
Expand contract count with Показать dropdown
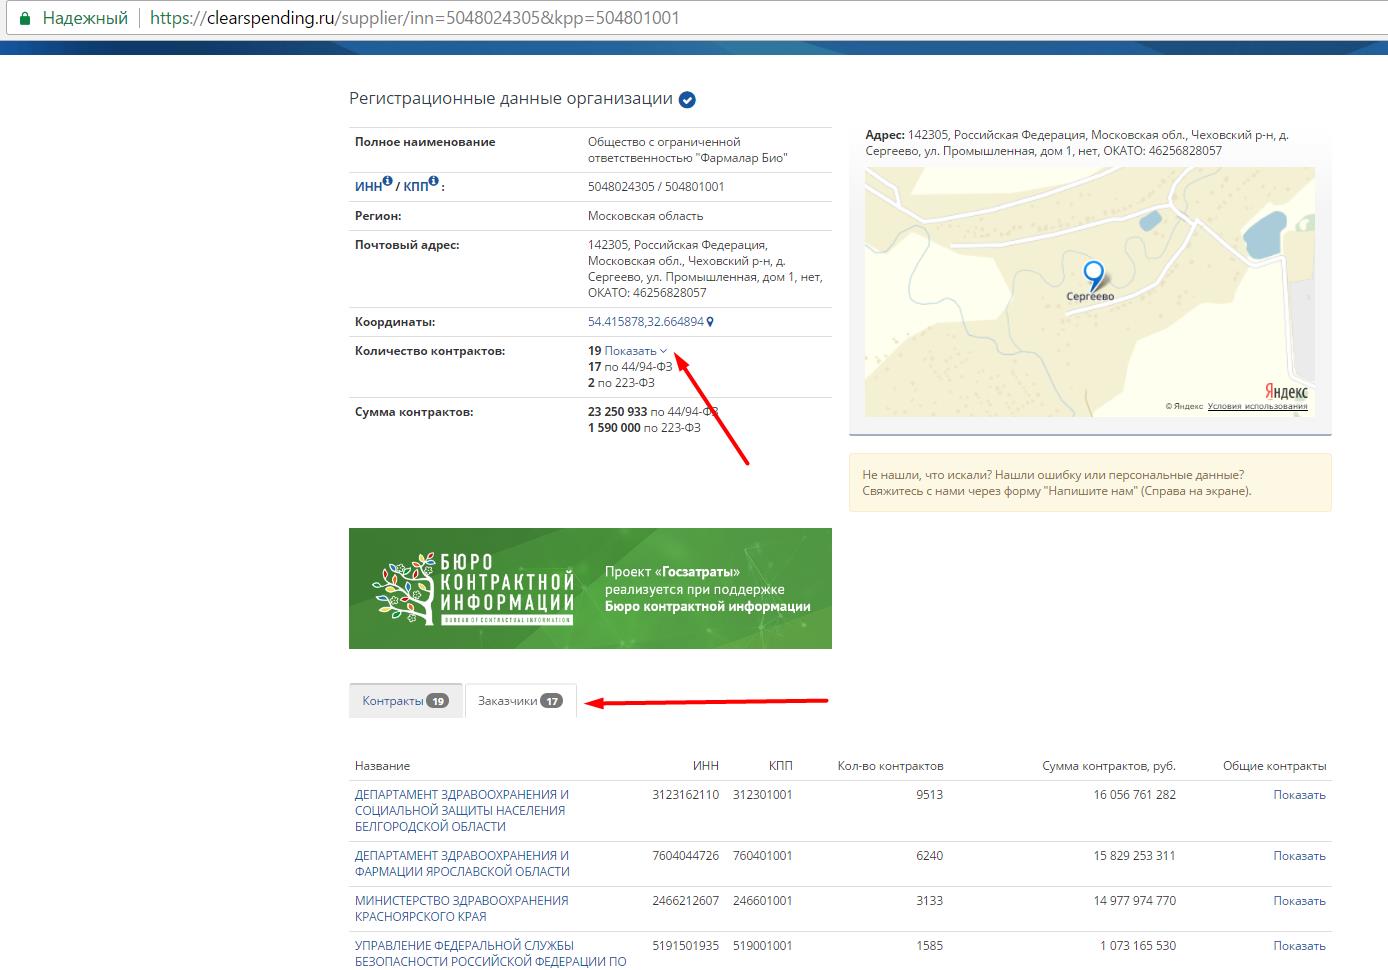[635, 351]
